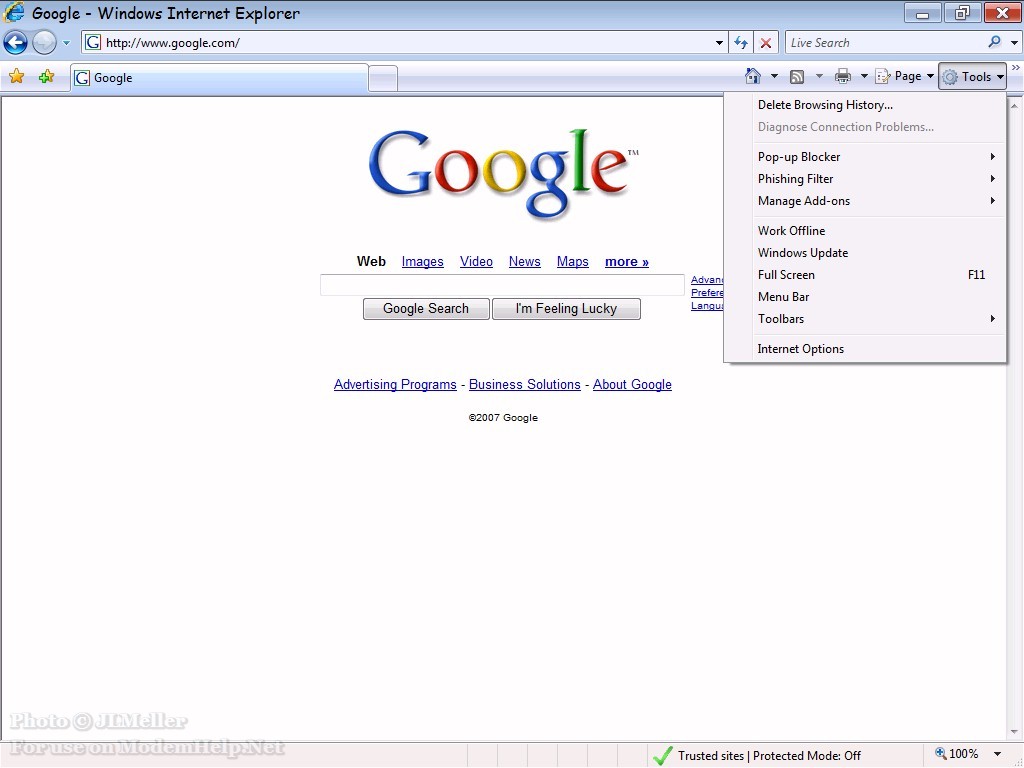The height and width of the screenshot is (768, 1024).
Task: Open the News link
Action: (x=524, y=262)
